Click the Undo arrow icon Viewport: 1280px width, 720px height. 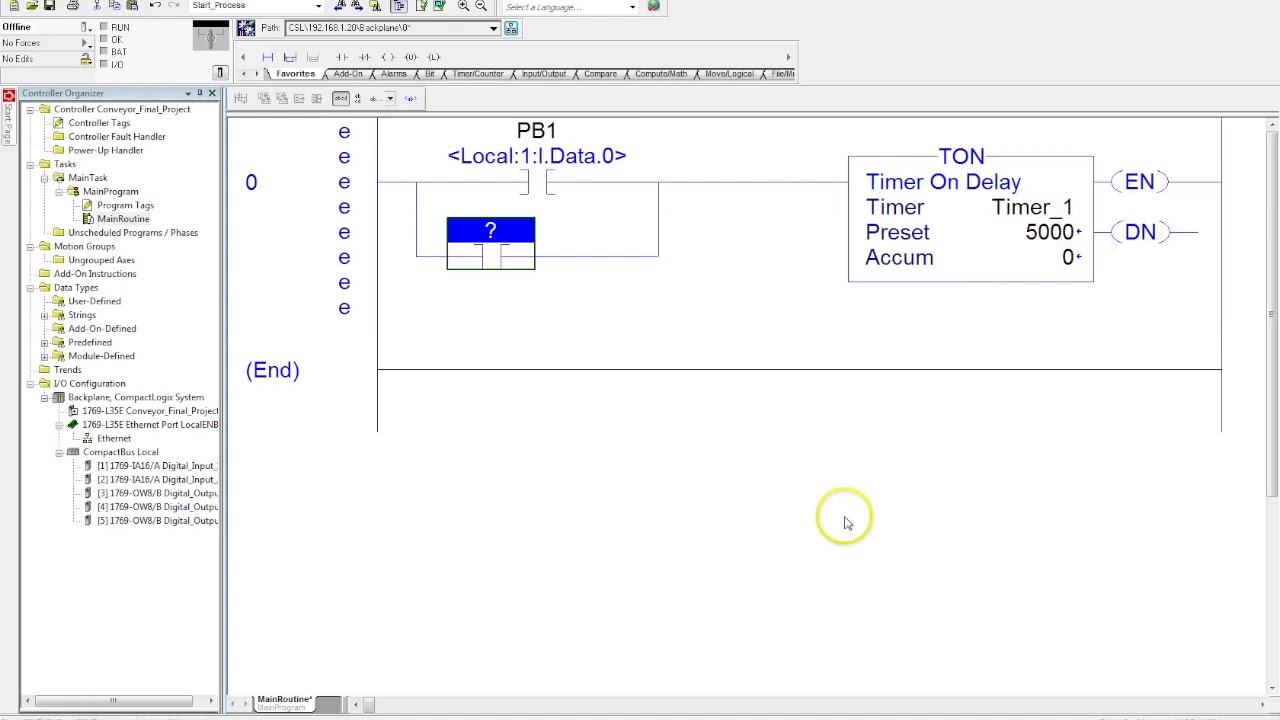click(x=155, y=6)
